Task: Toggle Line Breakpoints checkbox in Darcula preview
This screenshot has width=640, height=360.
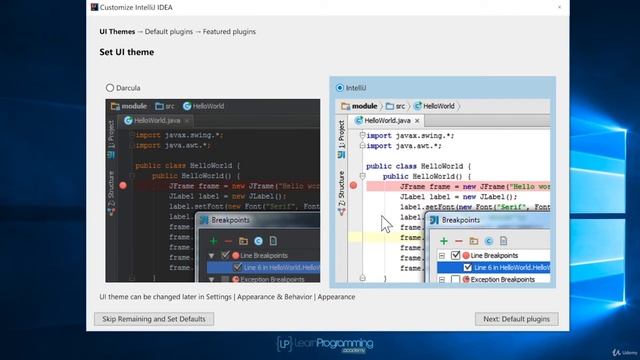Action: pyautogui.click(x=225, y=255)
